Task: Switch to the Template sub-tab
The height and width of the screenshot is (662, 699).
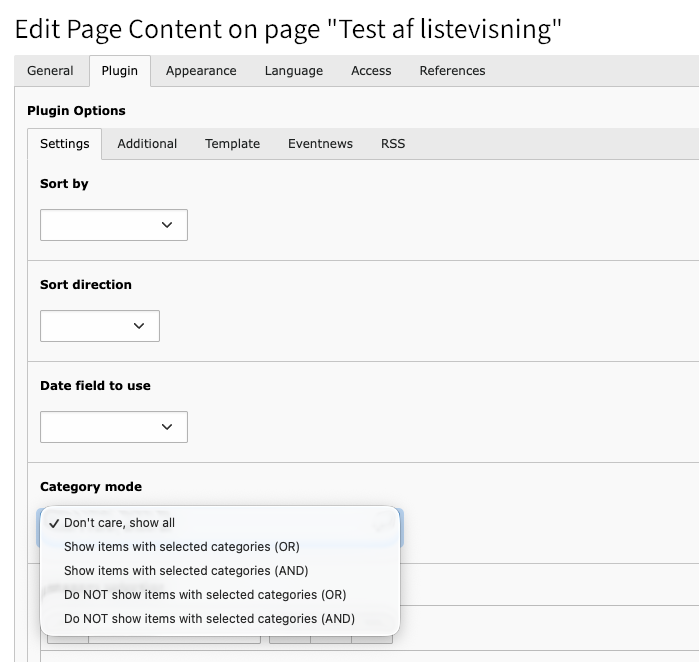Action: [x=232, y=144]
